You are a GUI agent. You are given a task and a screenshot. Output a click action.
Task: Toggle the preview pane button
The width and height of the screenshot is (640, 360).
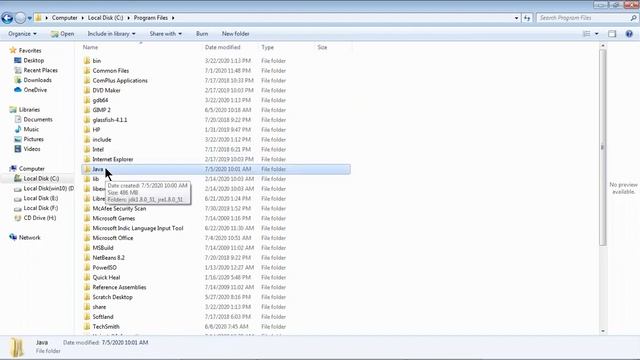[x=612, y=34]
